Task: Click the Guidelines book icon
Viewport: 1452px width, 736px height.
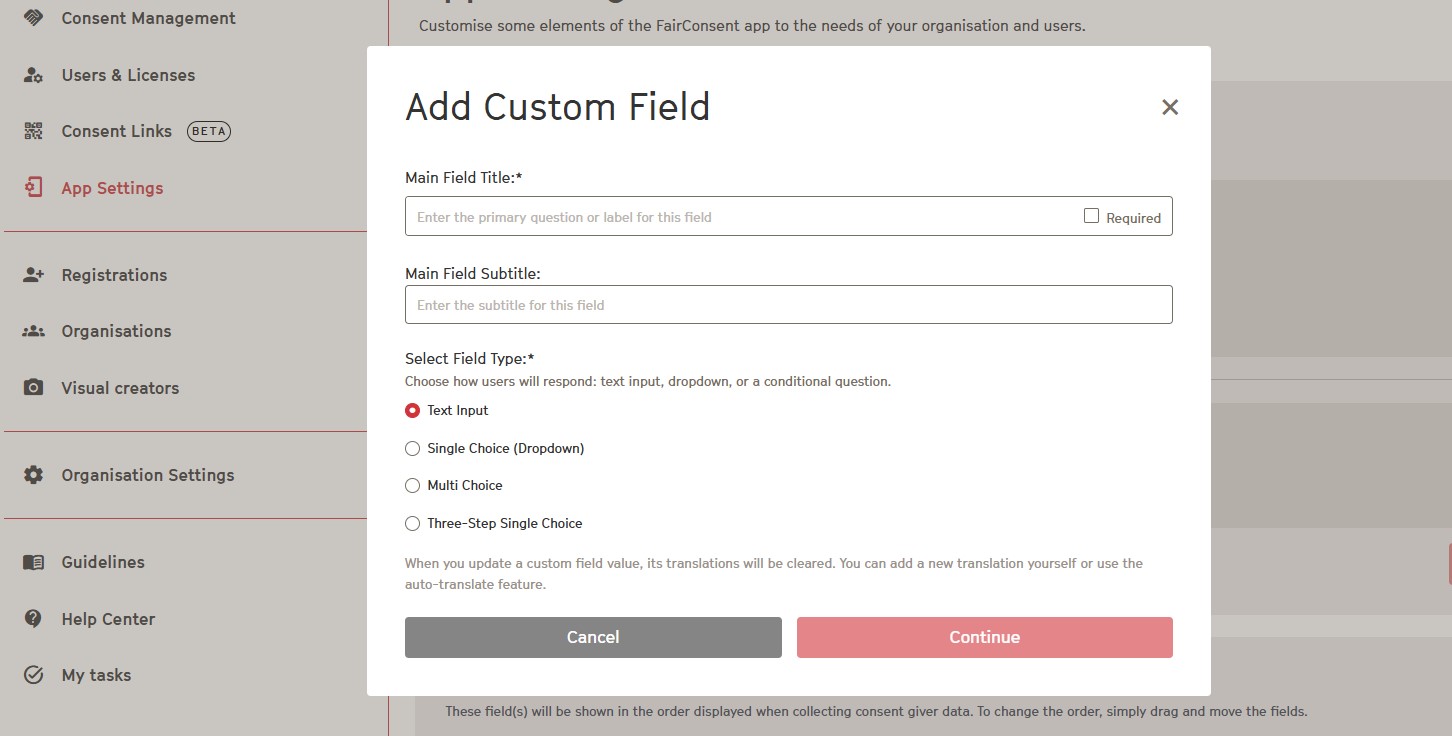Action: (33, 562)
